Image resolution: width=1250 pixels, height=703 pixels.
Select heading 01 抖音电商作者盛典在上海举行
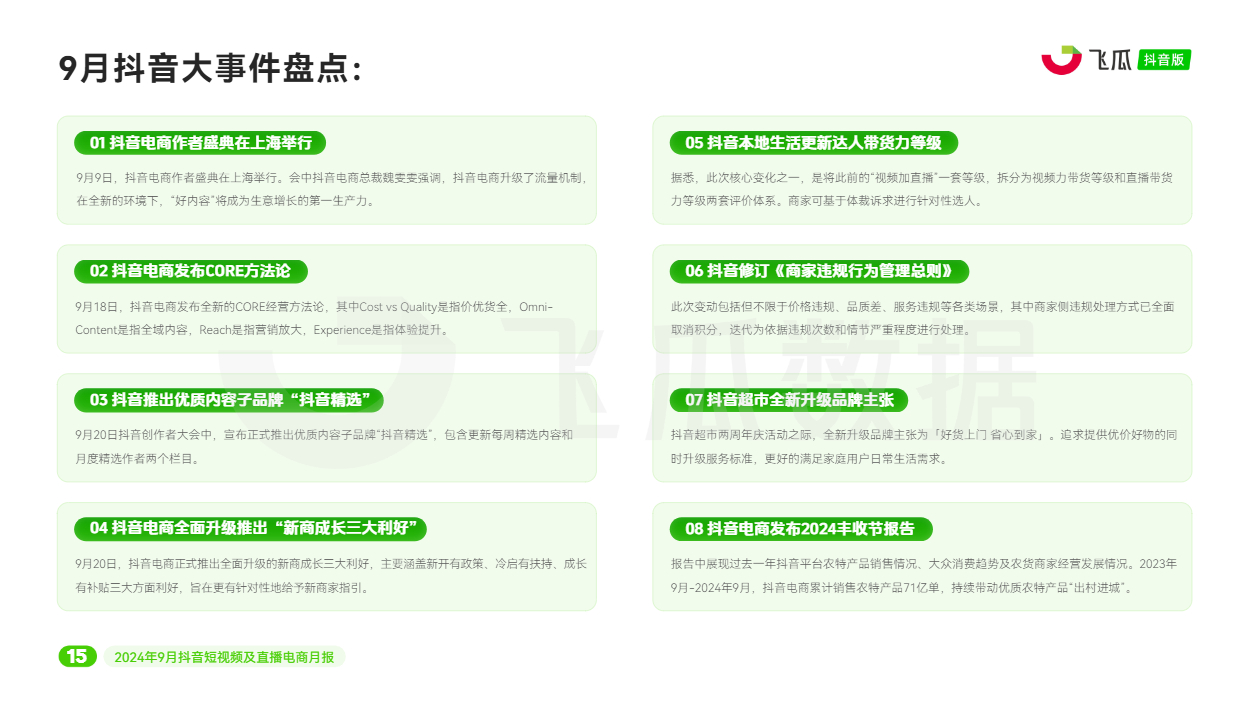coord(200,143)
